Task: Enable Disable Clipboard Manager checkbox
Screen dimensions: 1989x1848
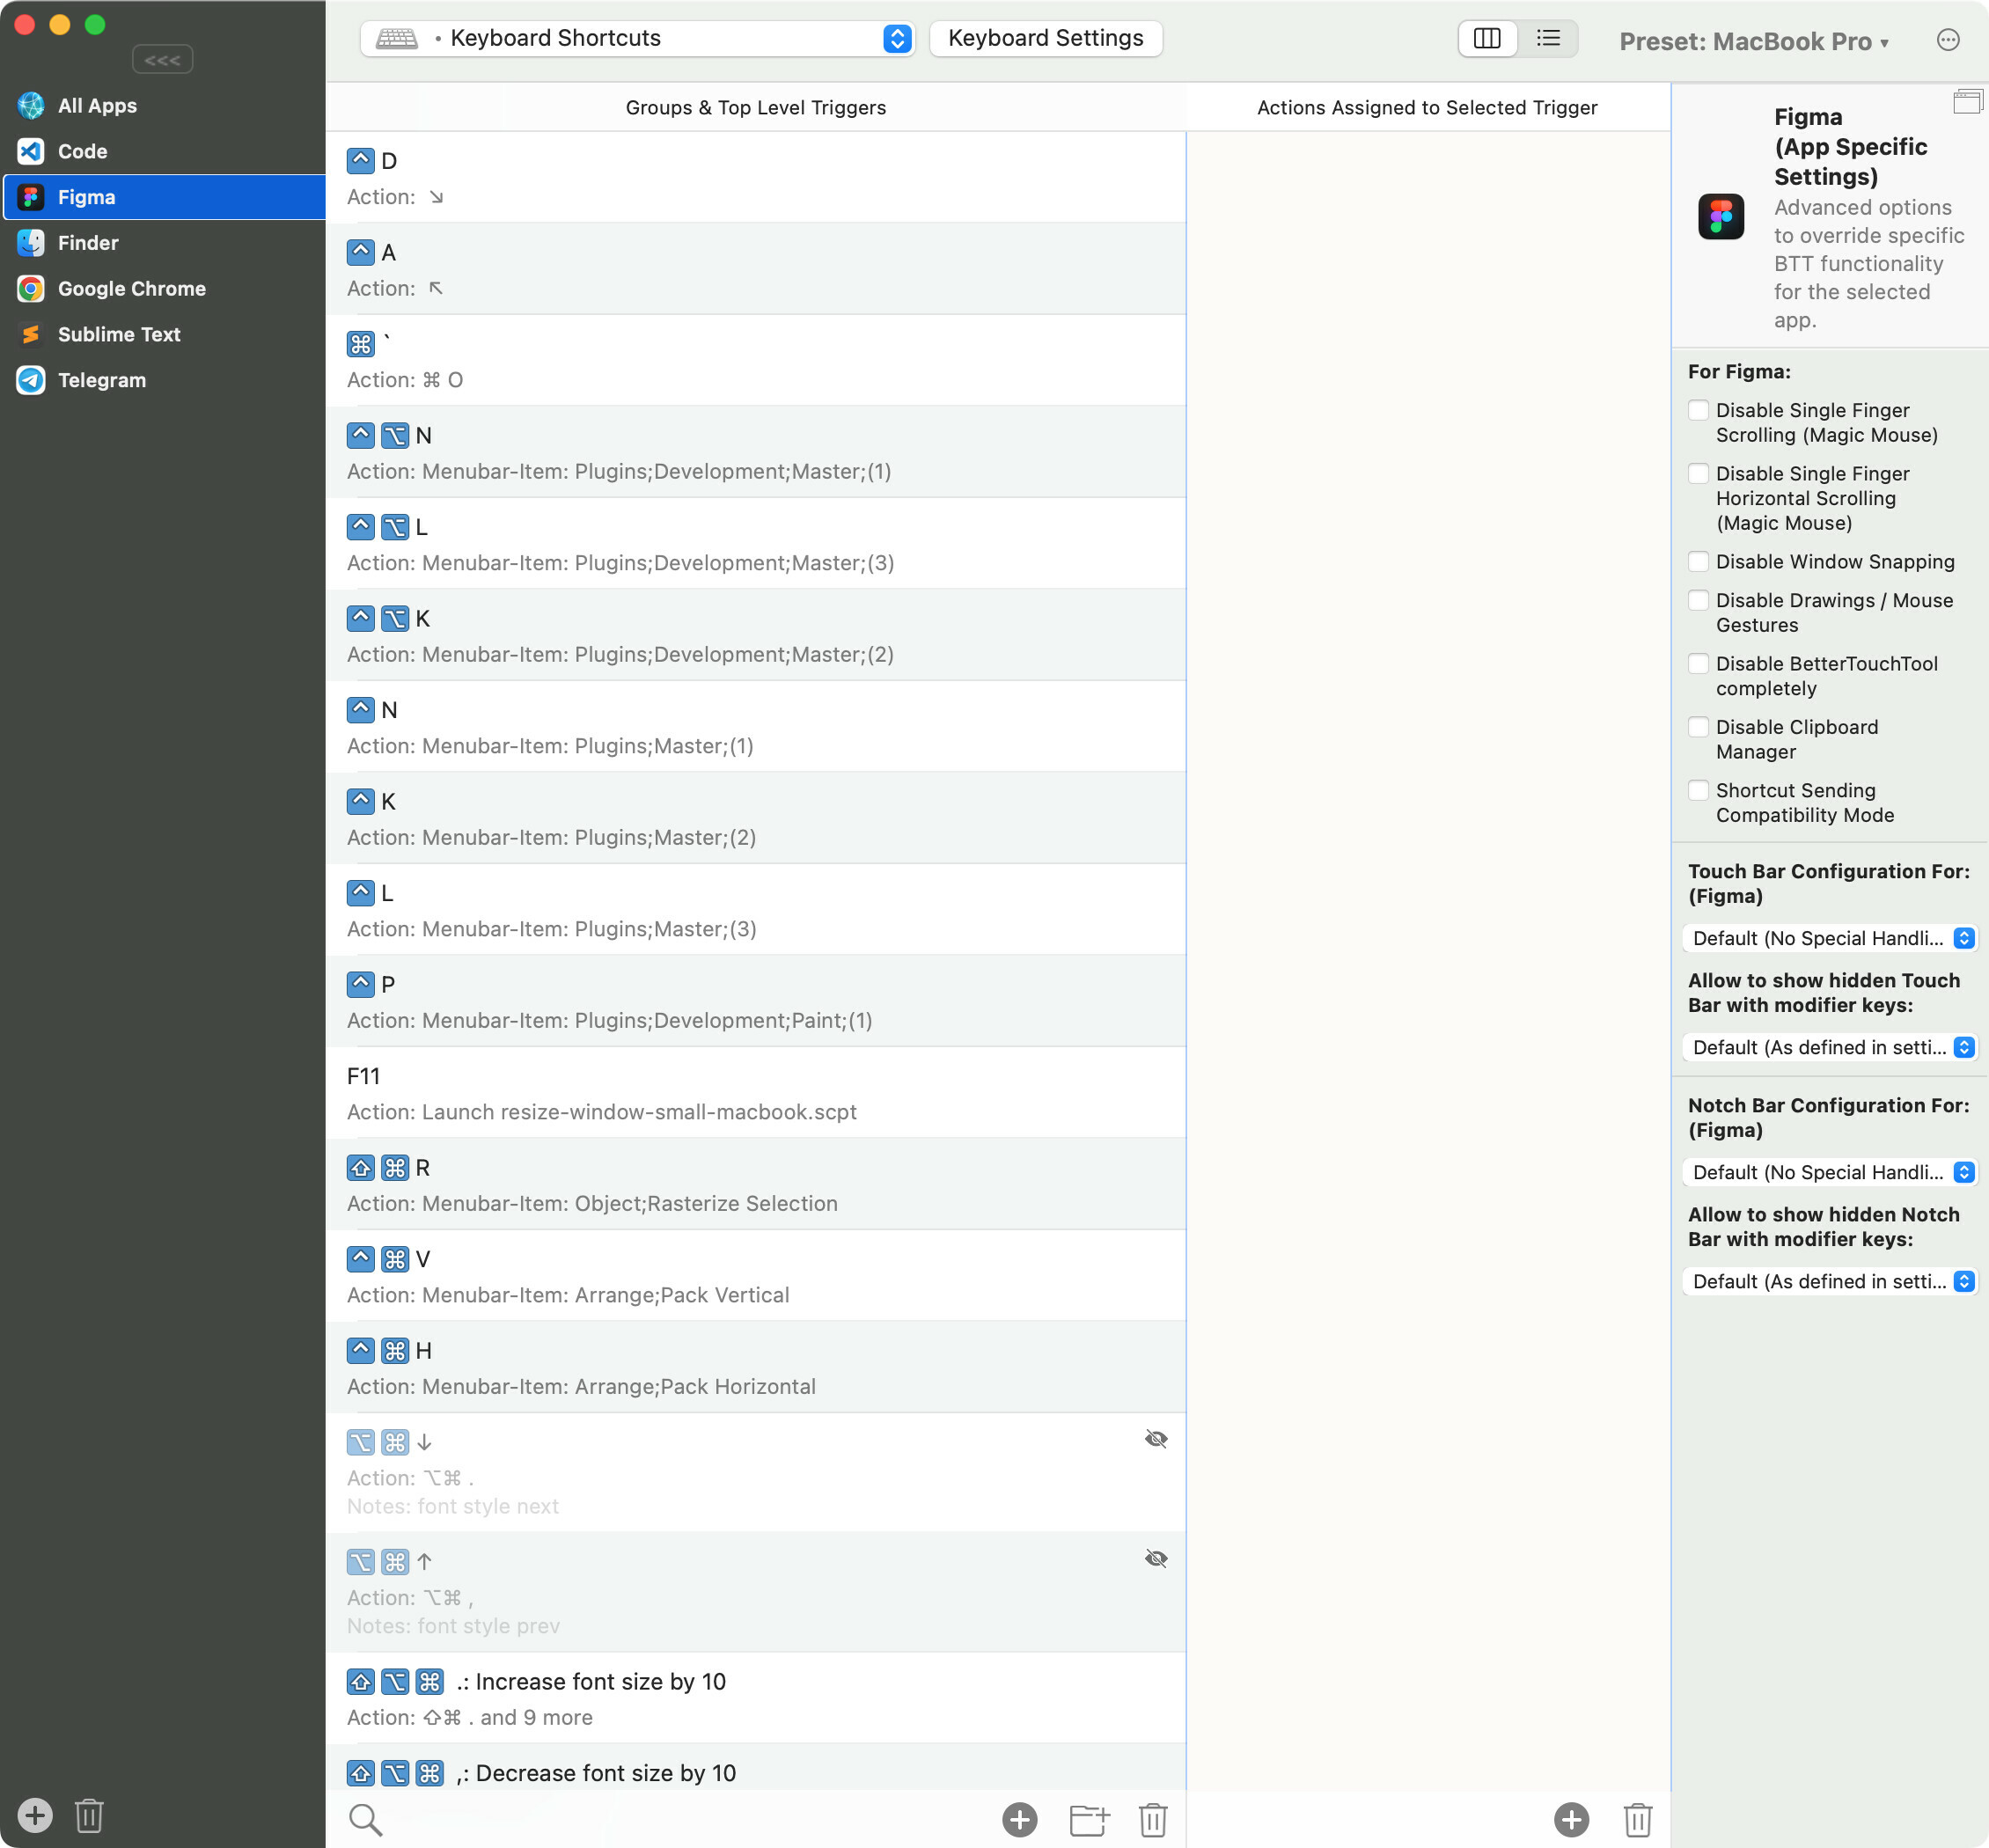Action: 1698,726
